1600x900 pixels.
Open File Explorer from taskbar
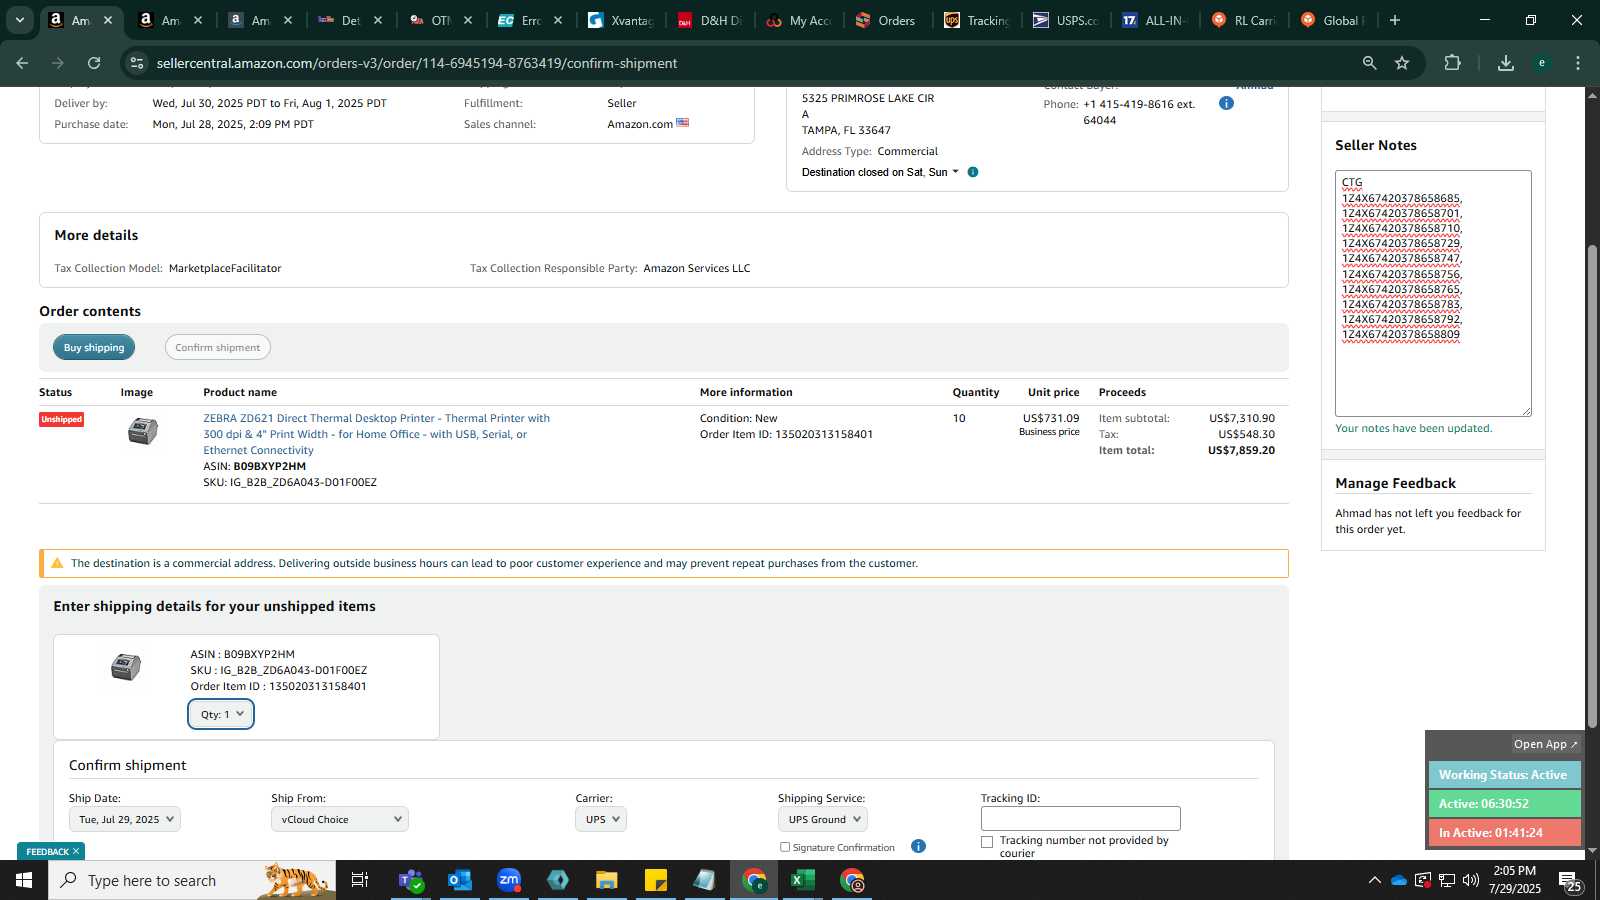click(607, 880)
